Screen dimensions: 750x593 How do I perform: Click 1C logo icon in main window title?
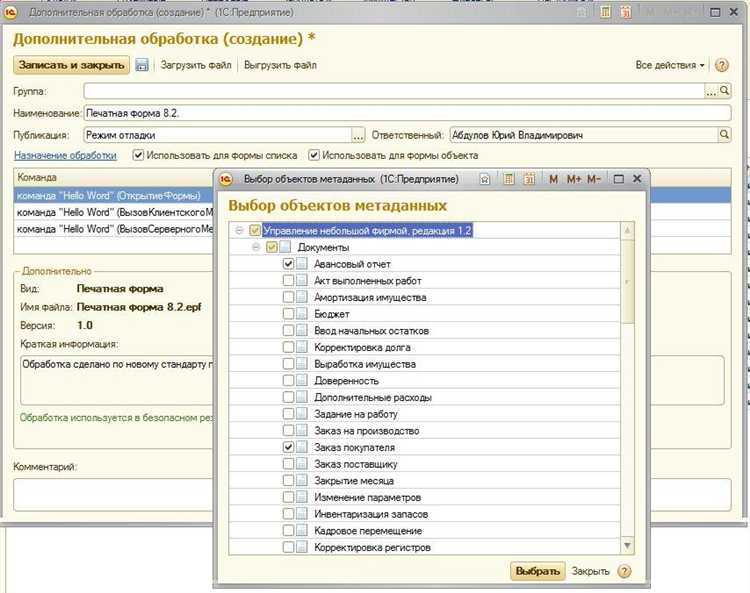(11, 12)
